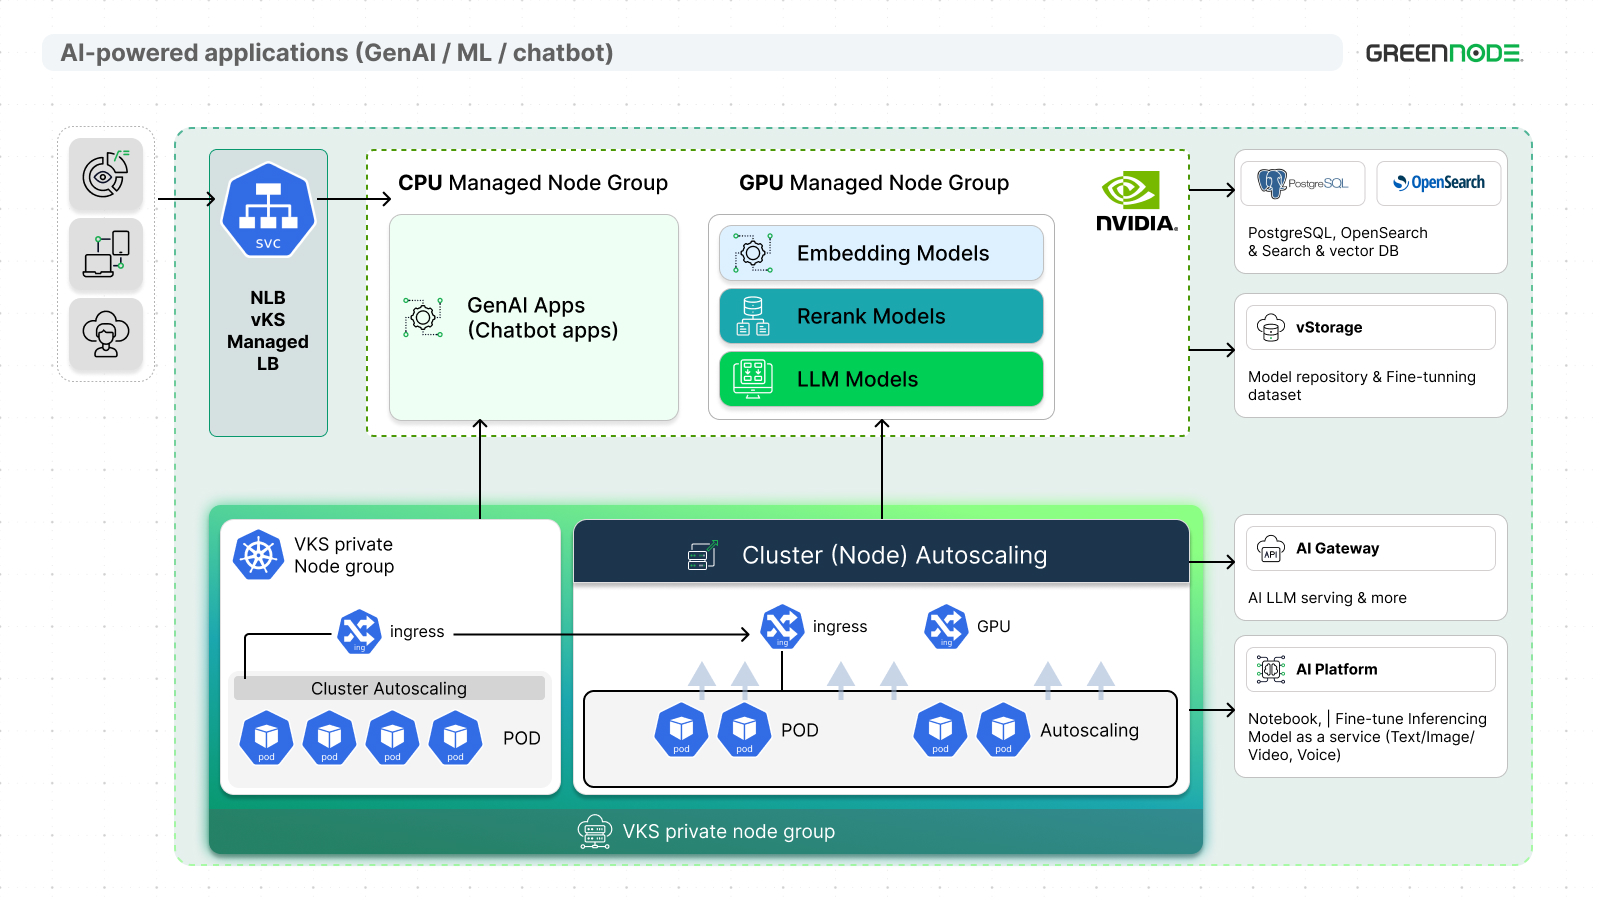The height and width of the screenshot is (900, 1600).
Task: Click the AI Gateway API cloud icon
Action: click(x=1271, y=549)
